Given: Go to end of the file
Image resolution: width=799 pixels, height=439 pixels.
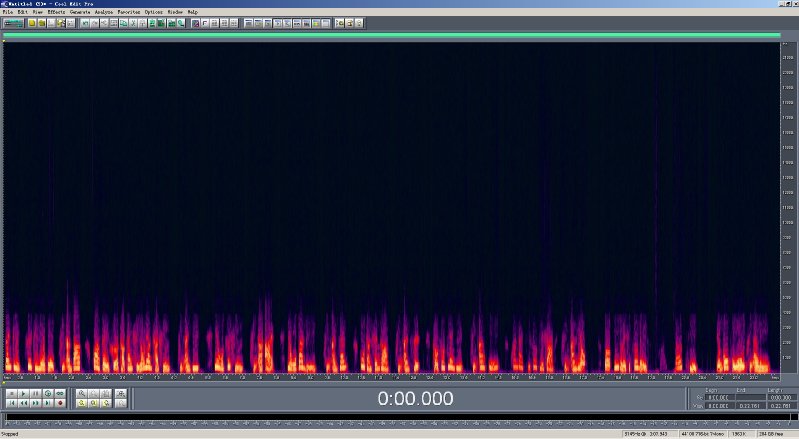Looking at the screenshot, I should [48, 403].
